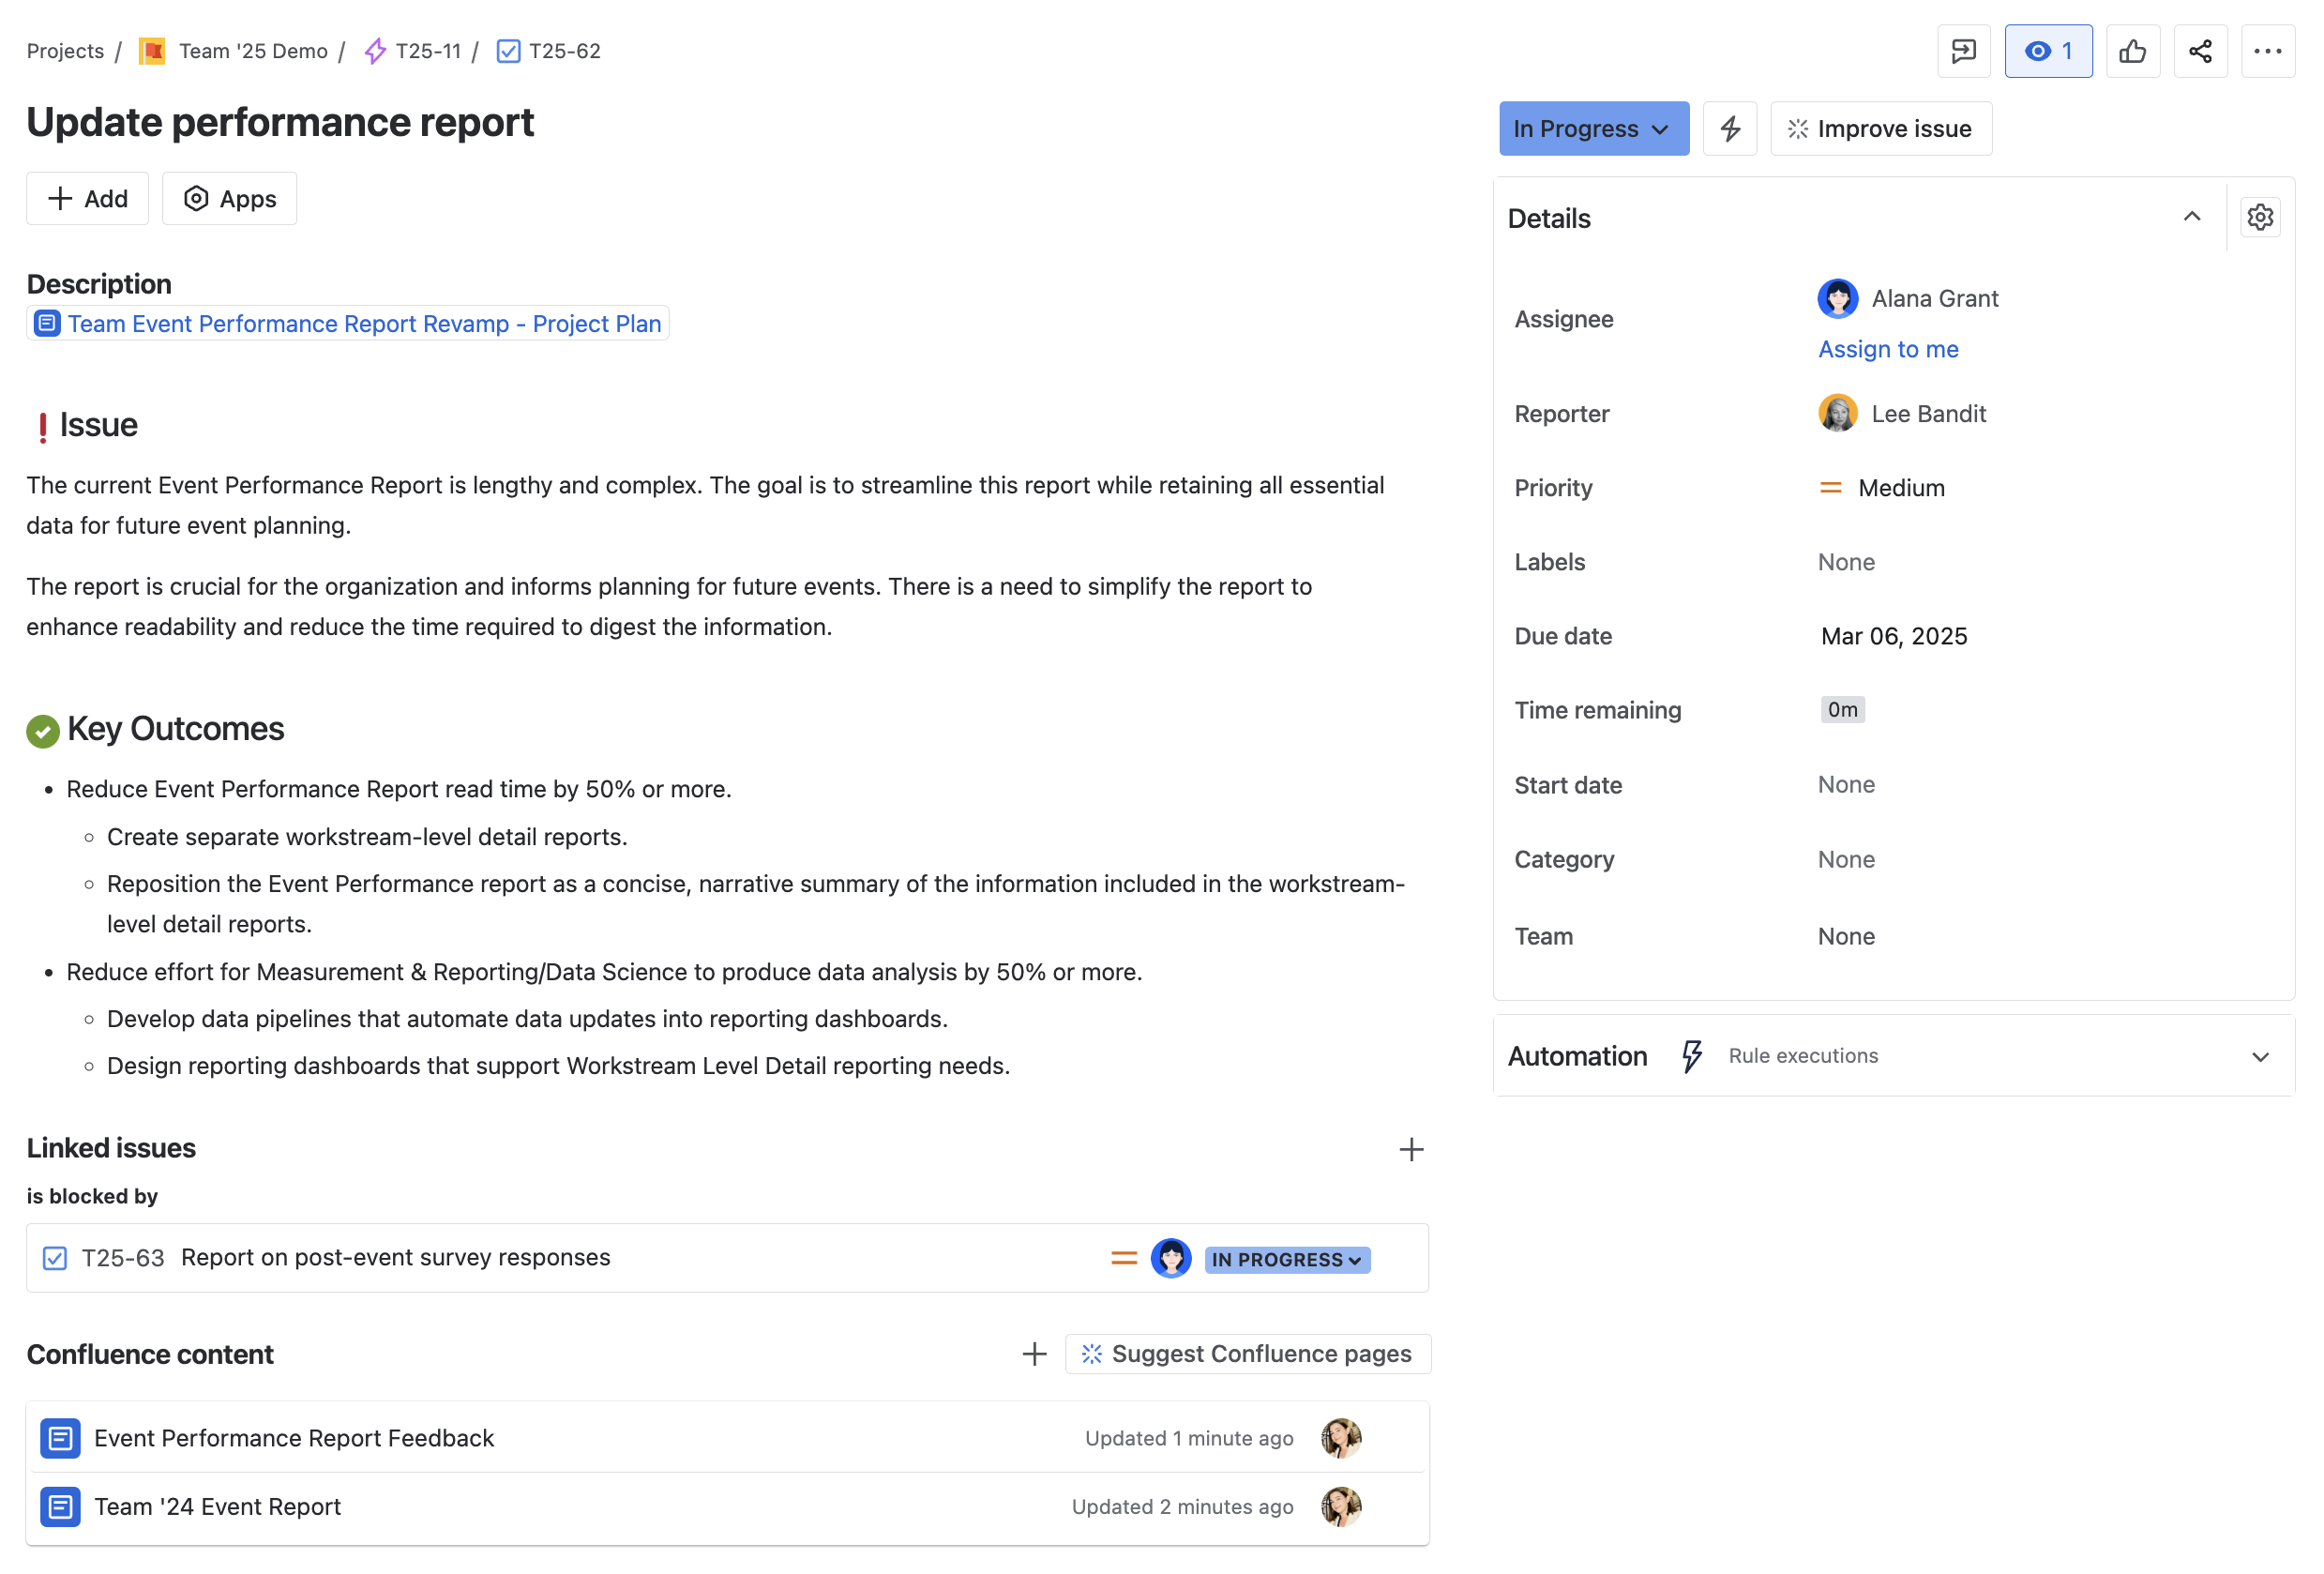The image size is (2324, 1574).
Task: Share this issue using the share icon
Action: (x=2200, y=51)
